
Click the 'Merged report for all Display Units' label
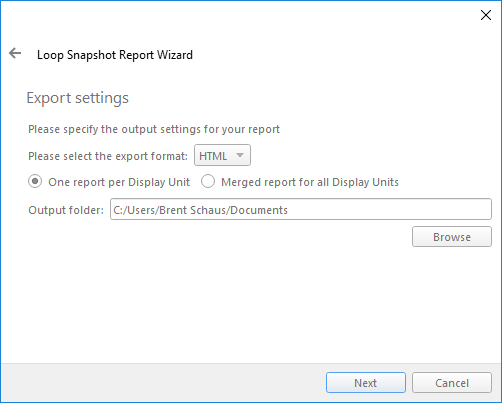click(x=310, y=182)
